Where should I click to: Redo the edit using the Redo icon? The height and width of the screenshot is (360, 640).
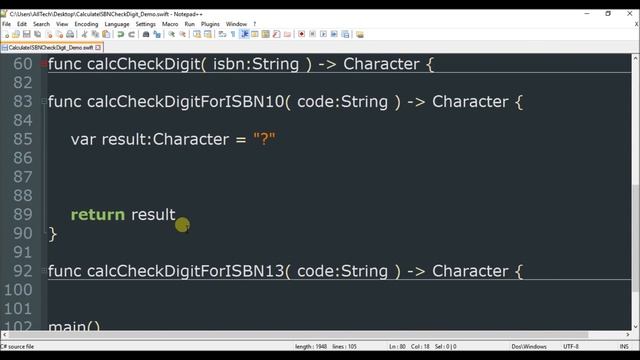coord(131,35)
